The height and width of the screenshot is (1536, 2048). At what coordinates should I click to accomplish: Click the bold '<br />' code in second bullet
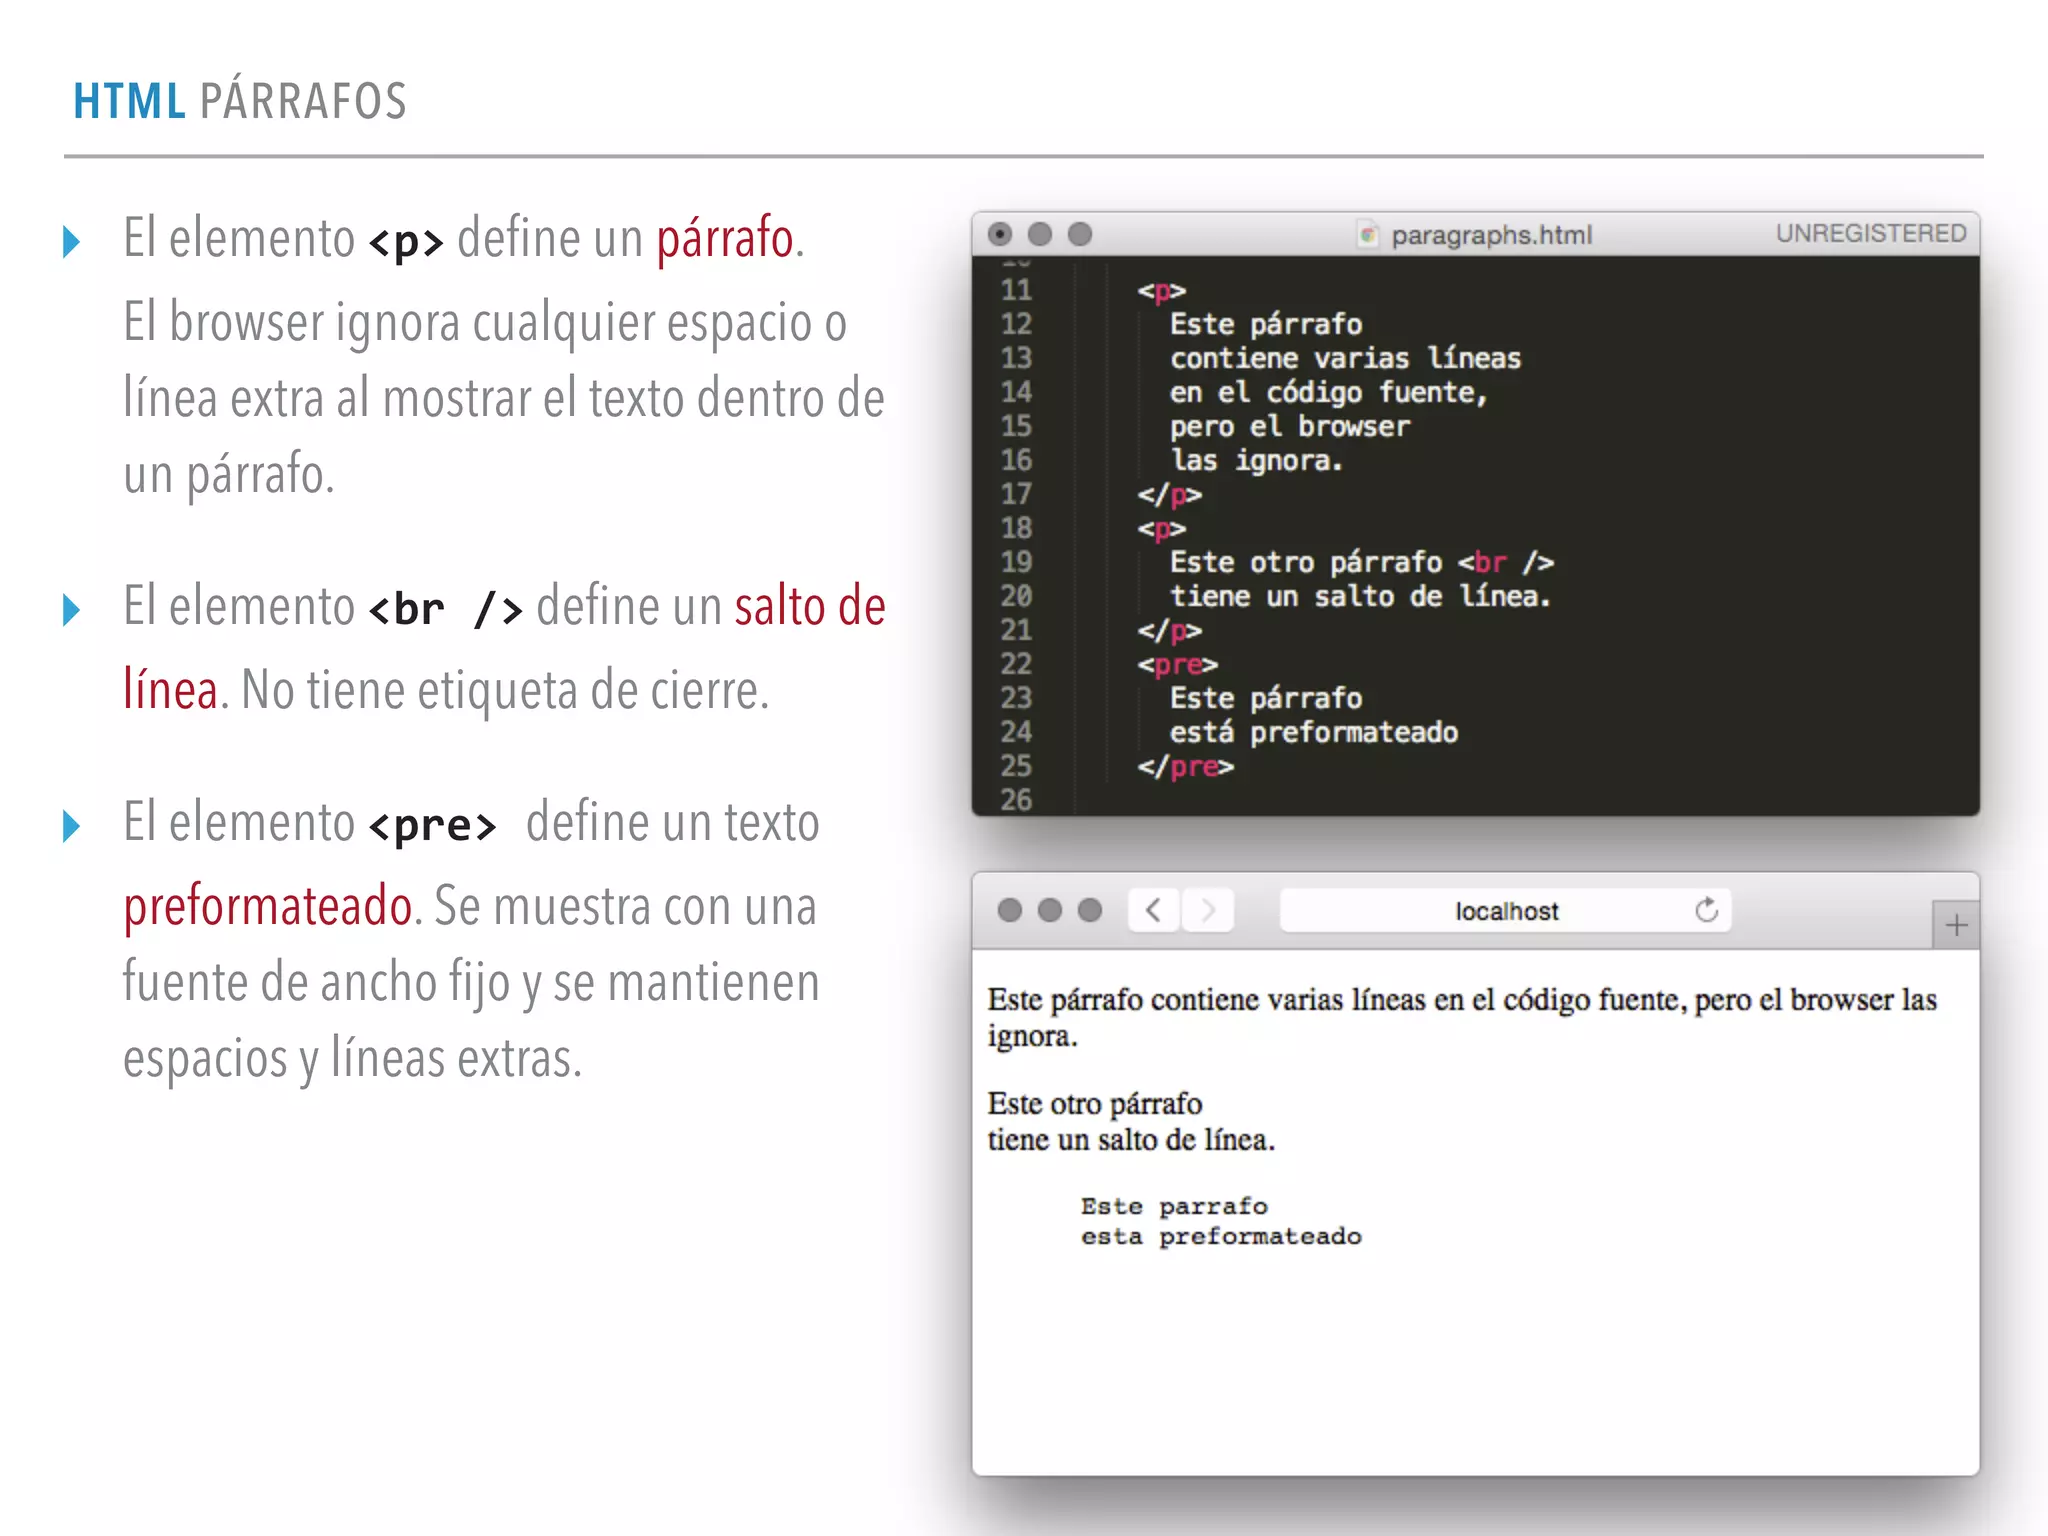point(445,609)
